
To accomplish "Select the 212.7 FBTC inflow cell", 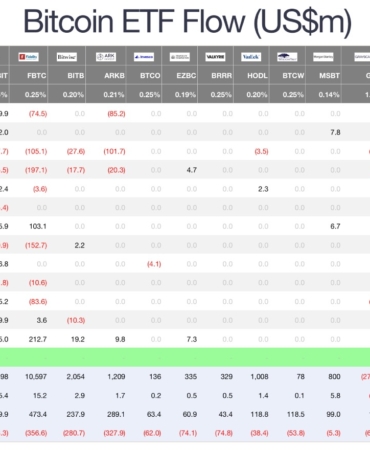I will click(38, 339).
